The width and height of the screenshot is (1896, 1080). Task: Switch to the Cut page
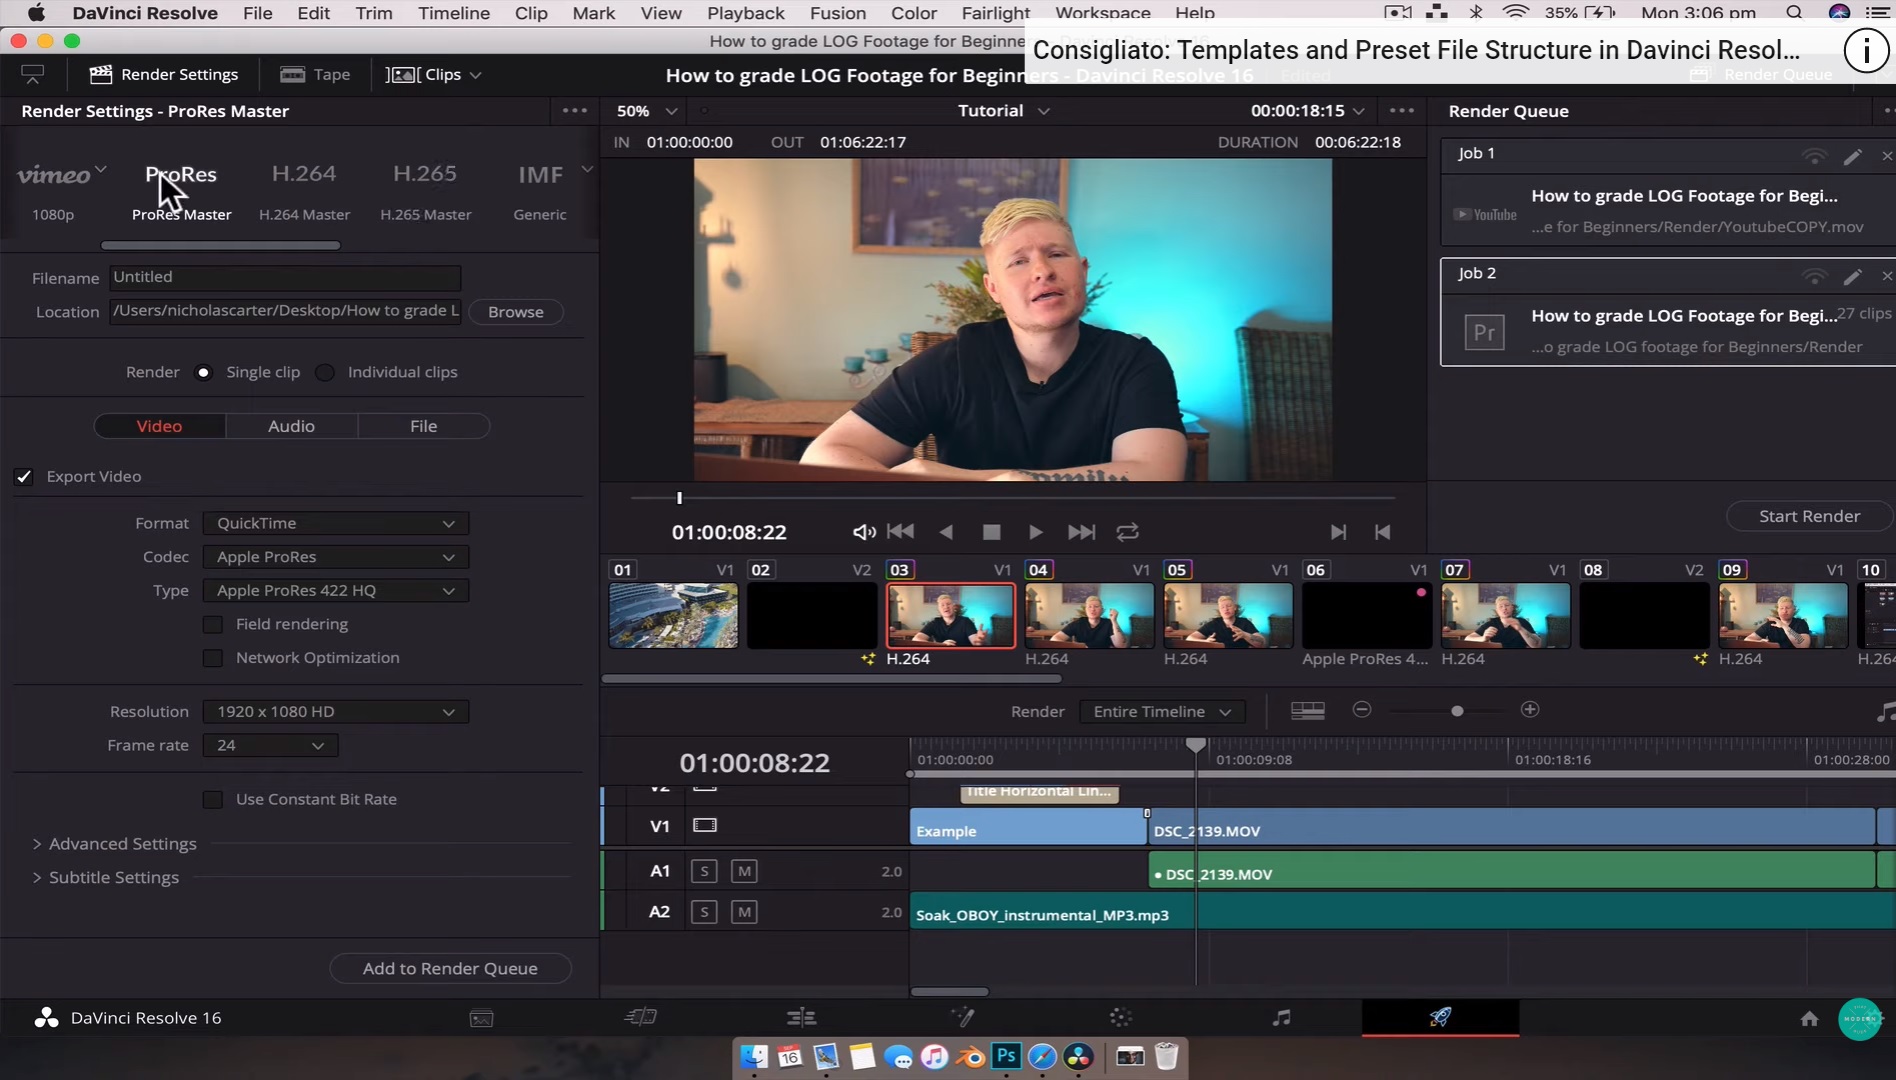coord(640,1018)
